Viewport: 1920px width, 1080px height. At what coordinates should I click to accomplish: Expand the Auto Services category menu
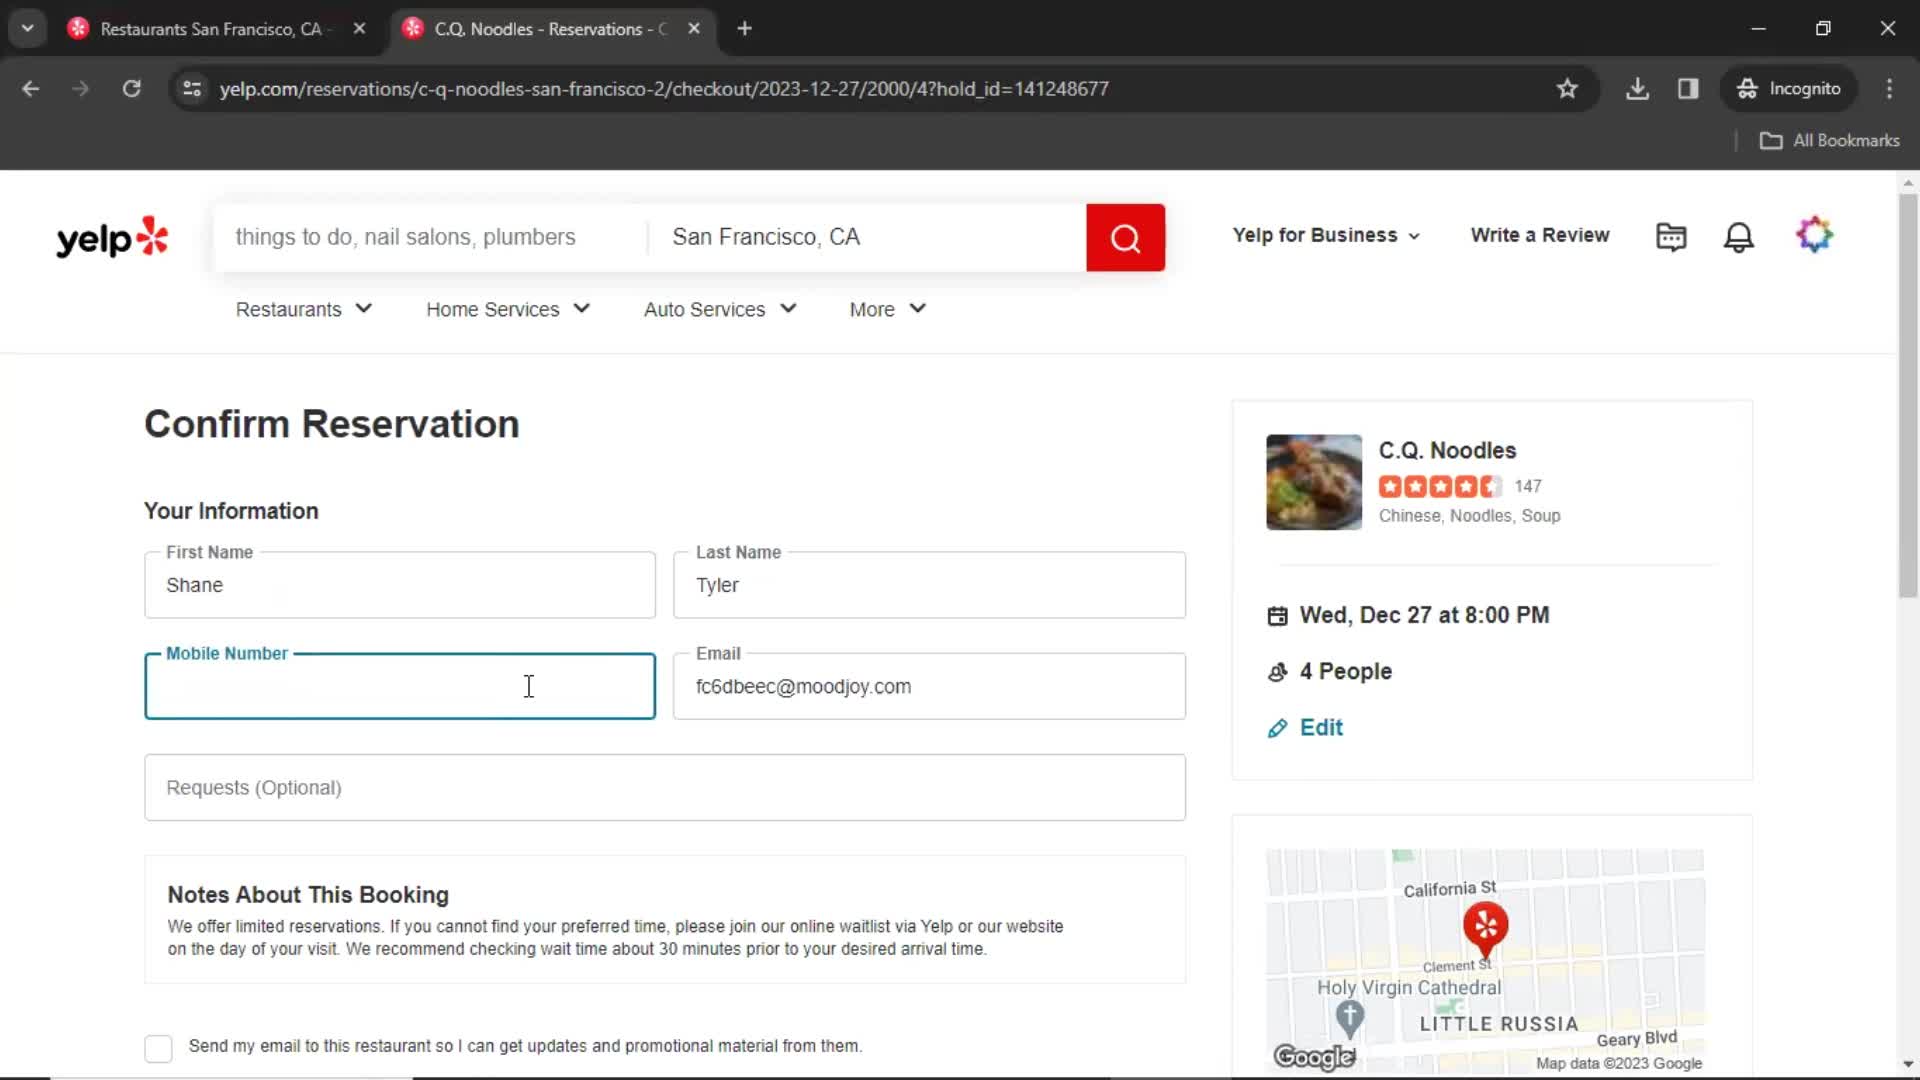click(720, 310)
